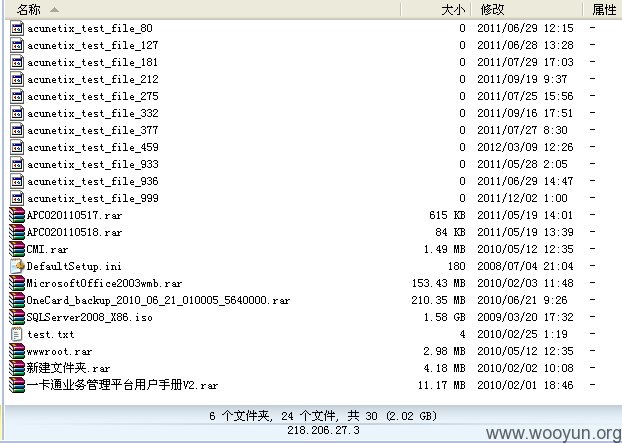Click the DefaultSetup.ini file icon

(x=17, y=266)
